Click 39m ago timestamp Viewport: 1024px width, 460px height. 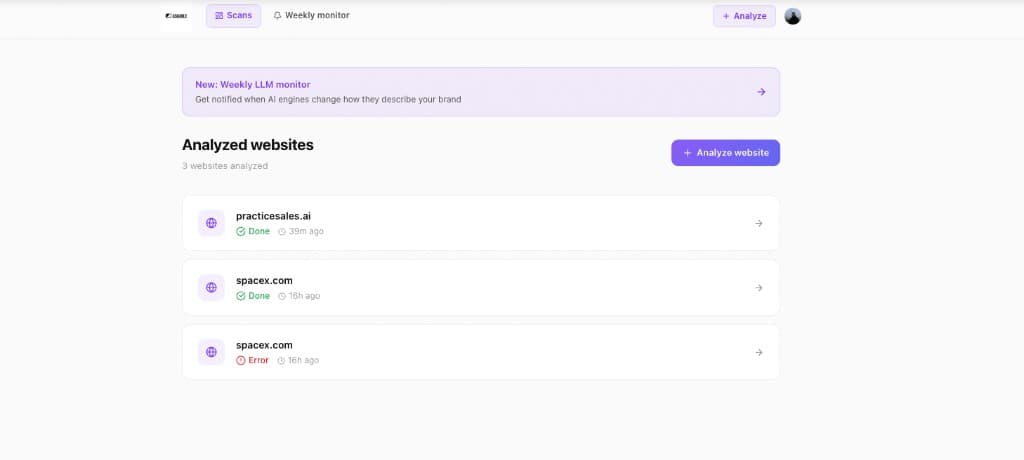tap(300, 231)
